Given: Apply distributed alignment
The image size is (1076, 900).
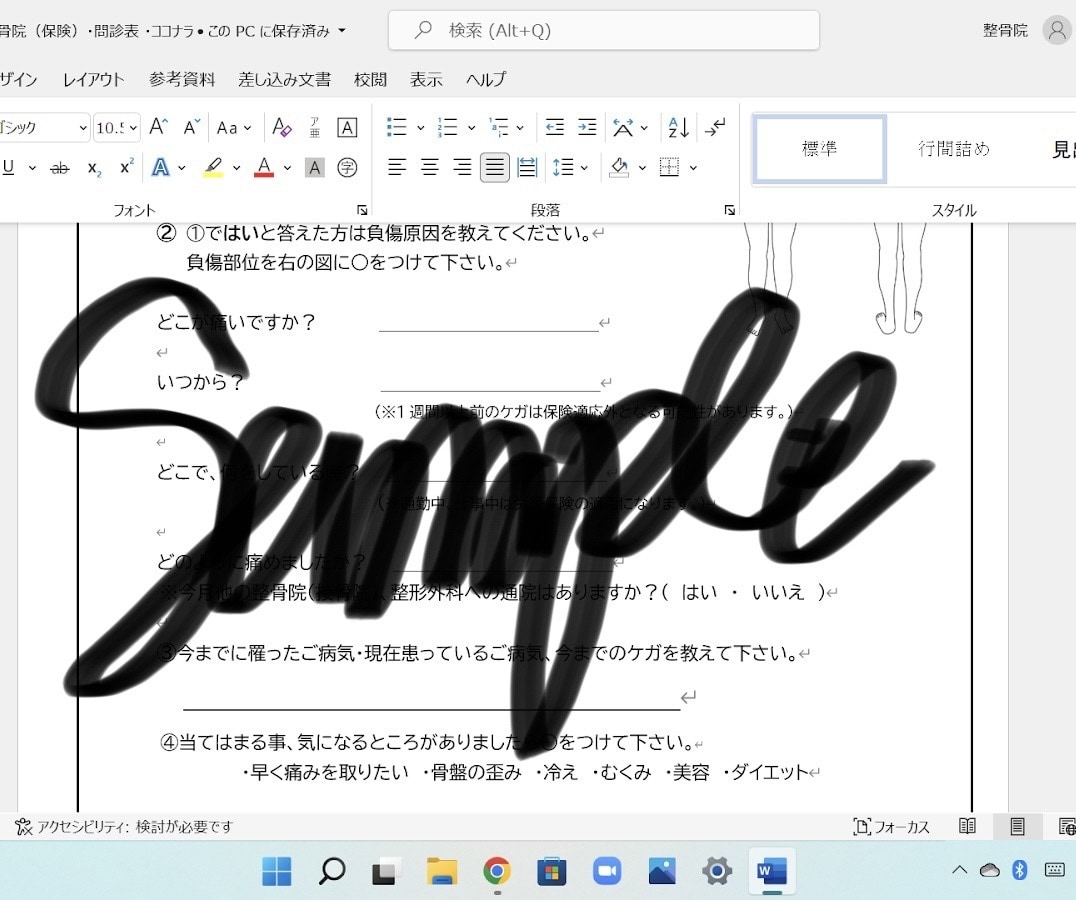Looking at the screenshot, I should coord(527,167).
